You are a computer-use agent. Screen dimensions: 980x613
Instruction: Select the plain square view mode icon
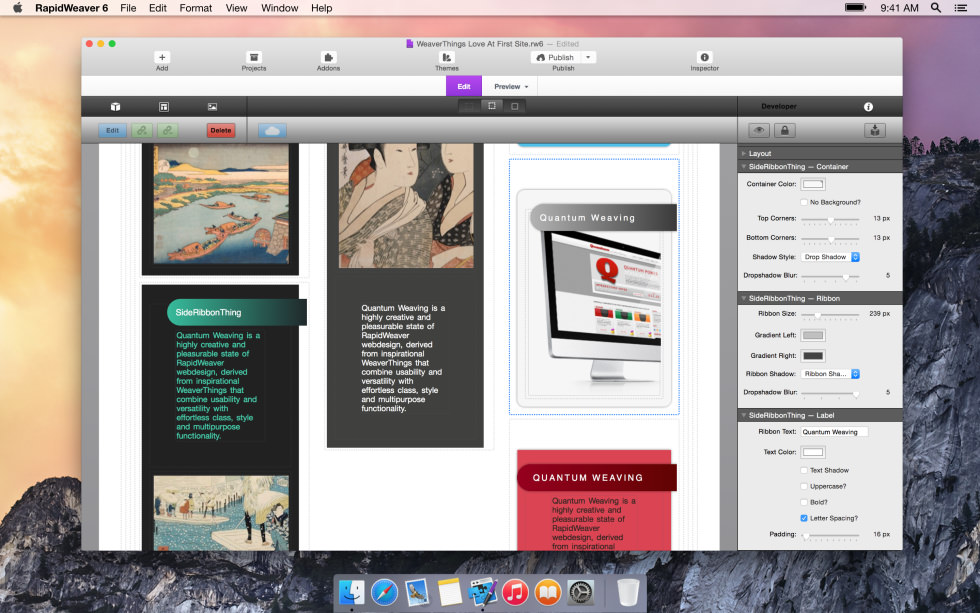click(515, 106)
